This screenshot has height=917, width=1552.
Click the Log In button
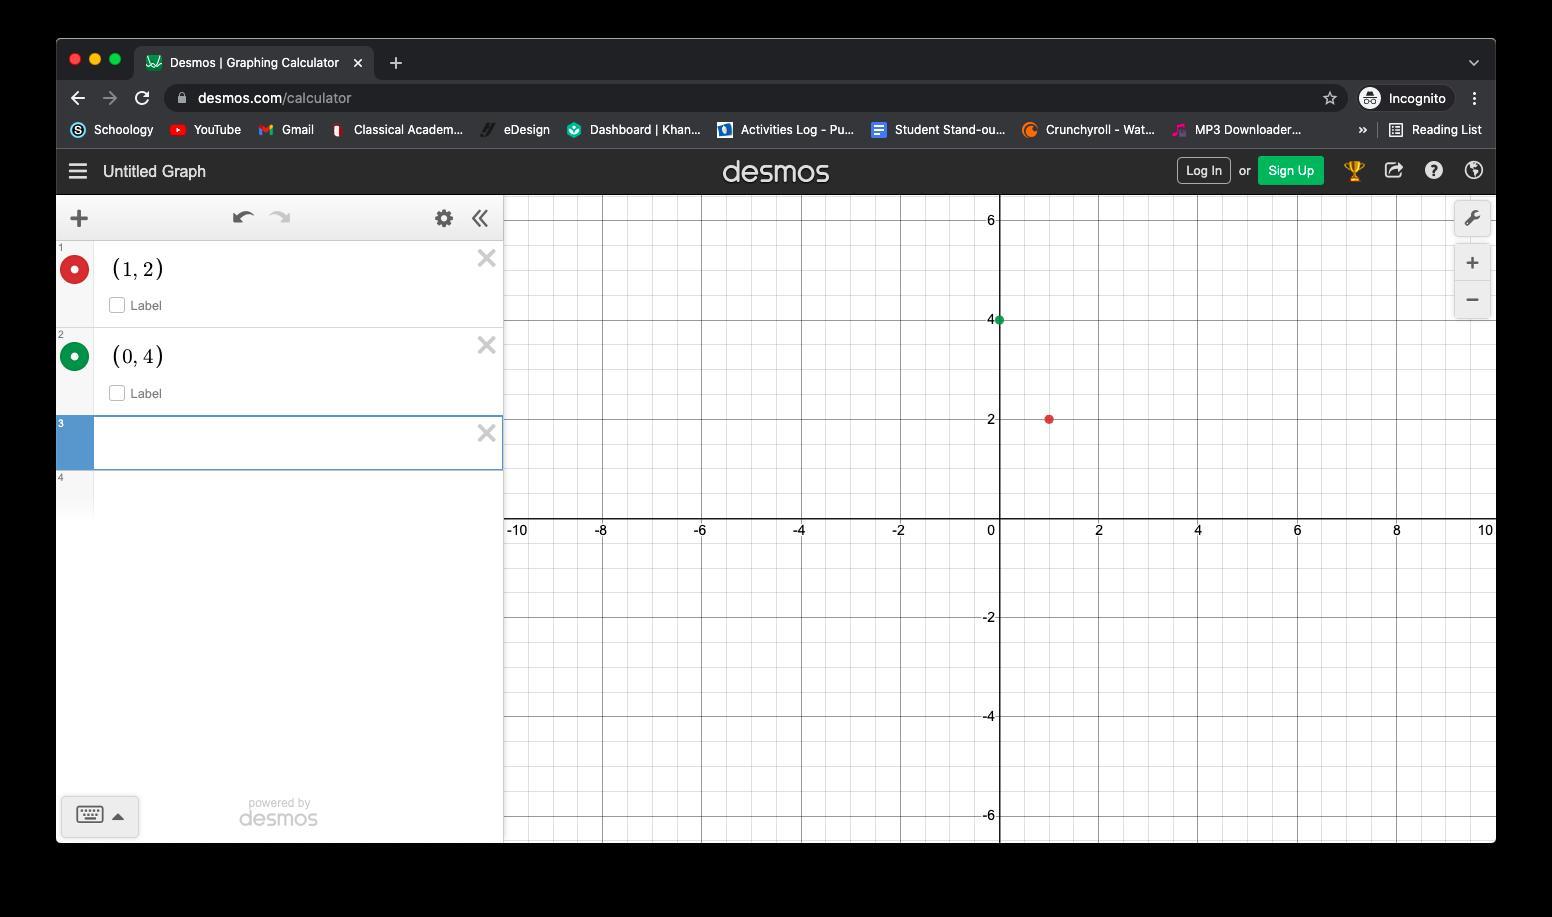[1203, 171]
